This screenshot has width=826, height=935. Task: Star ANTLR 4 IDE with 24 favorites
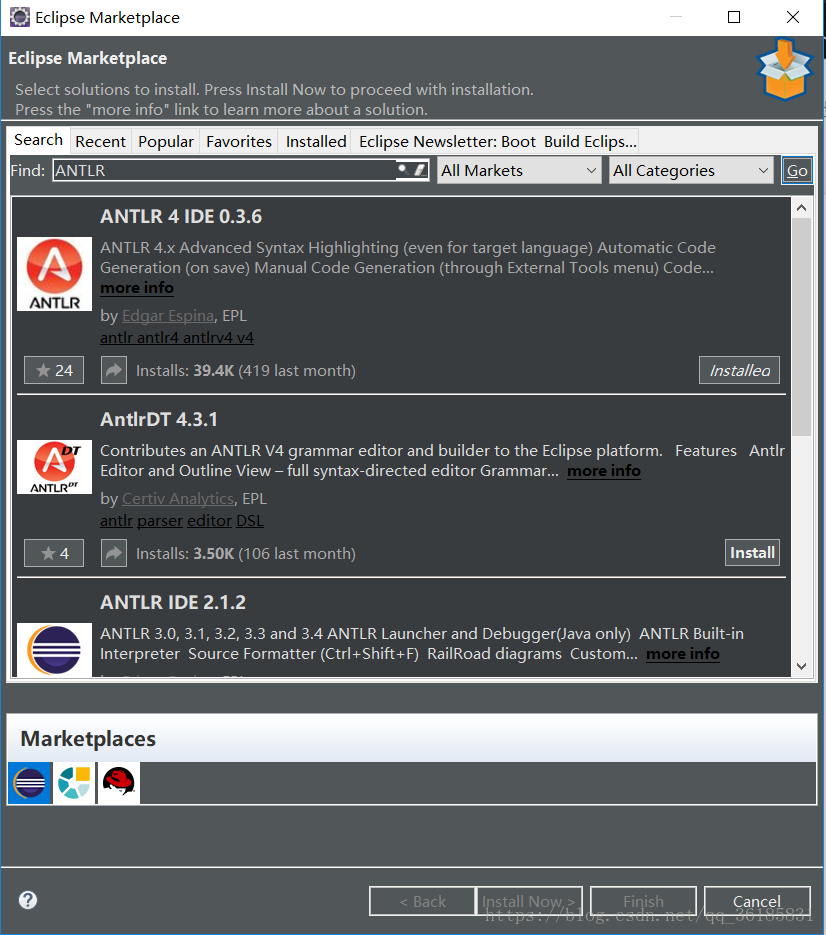click(54, 370)
